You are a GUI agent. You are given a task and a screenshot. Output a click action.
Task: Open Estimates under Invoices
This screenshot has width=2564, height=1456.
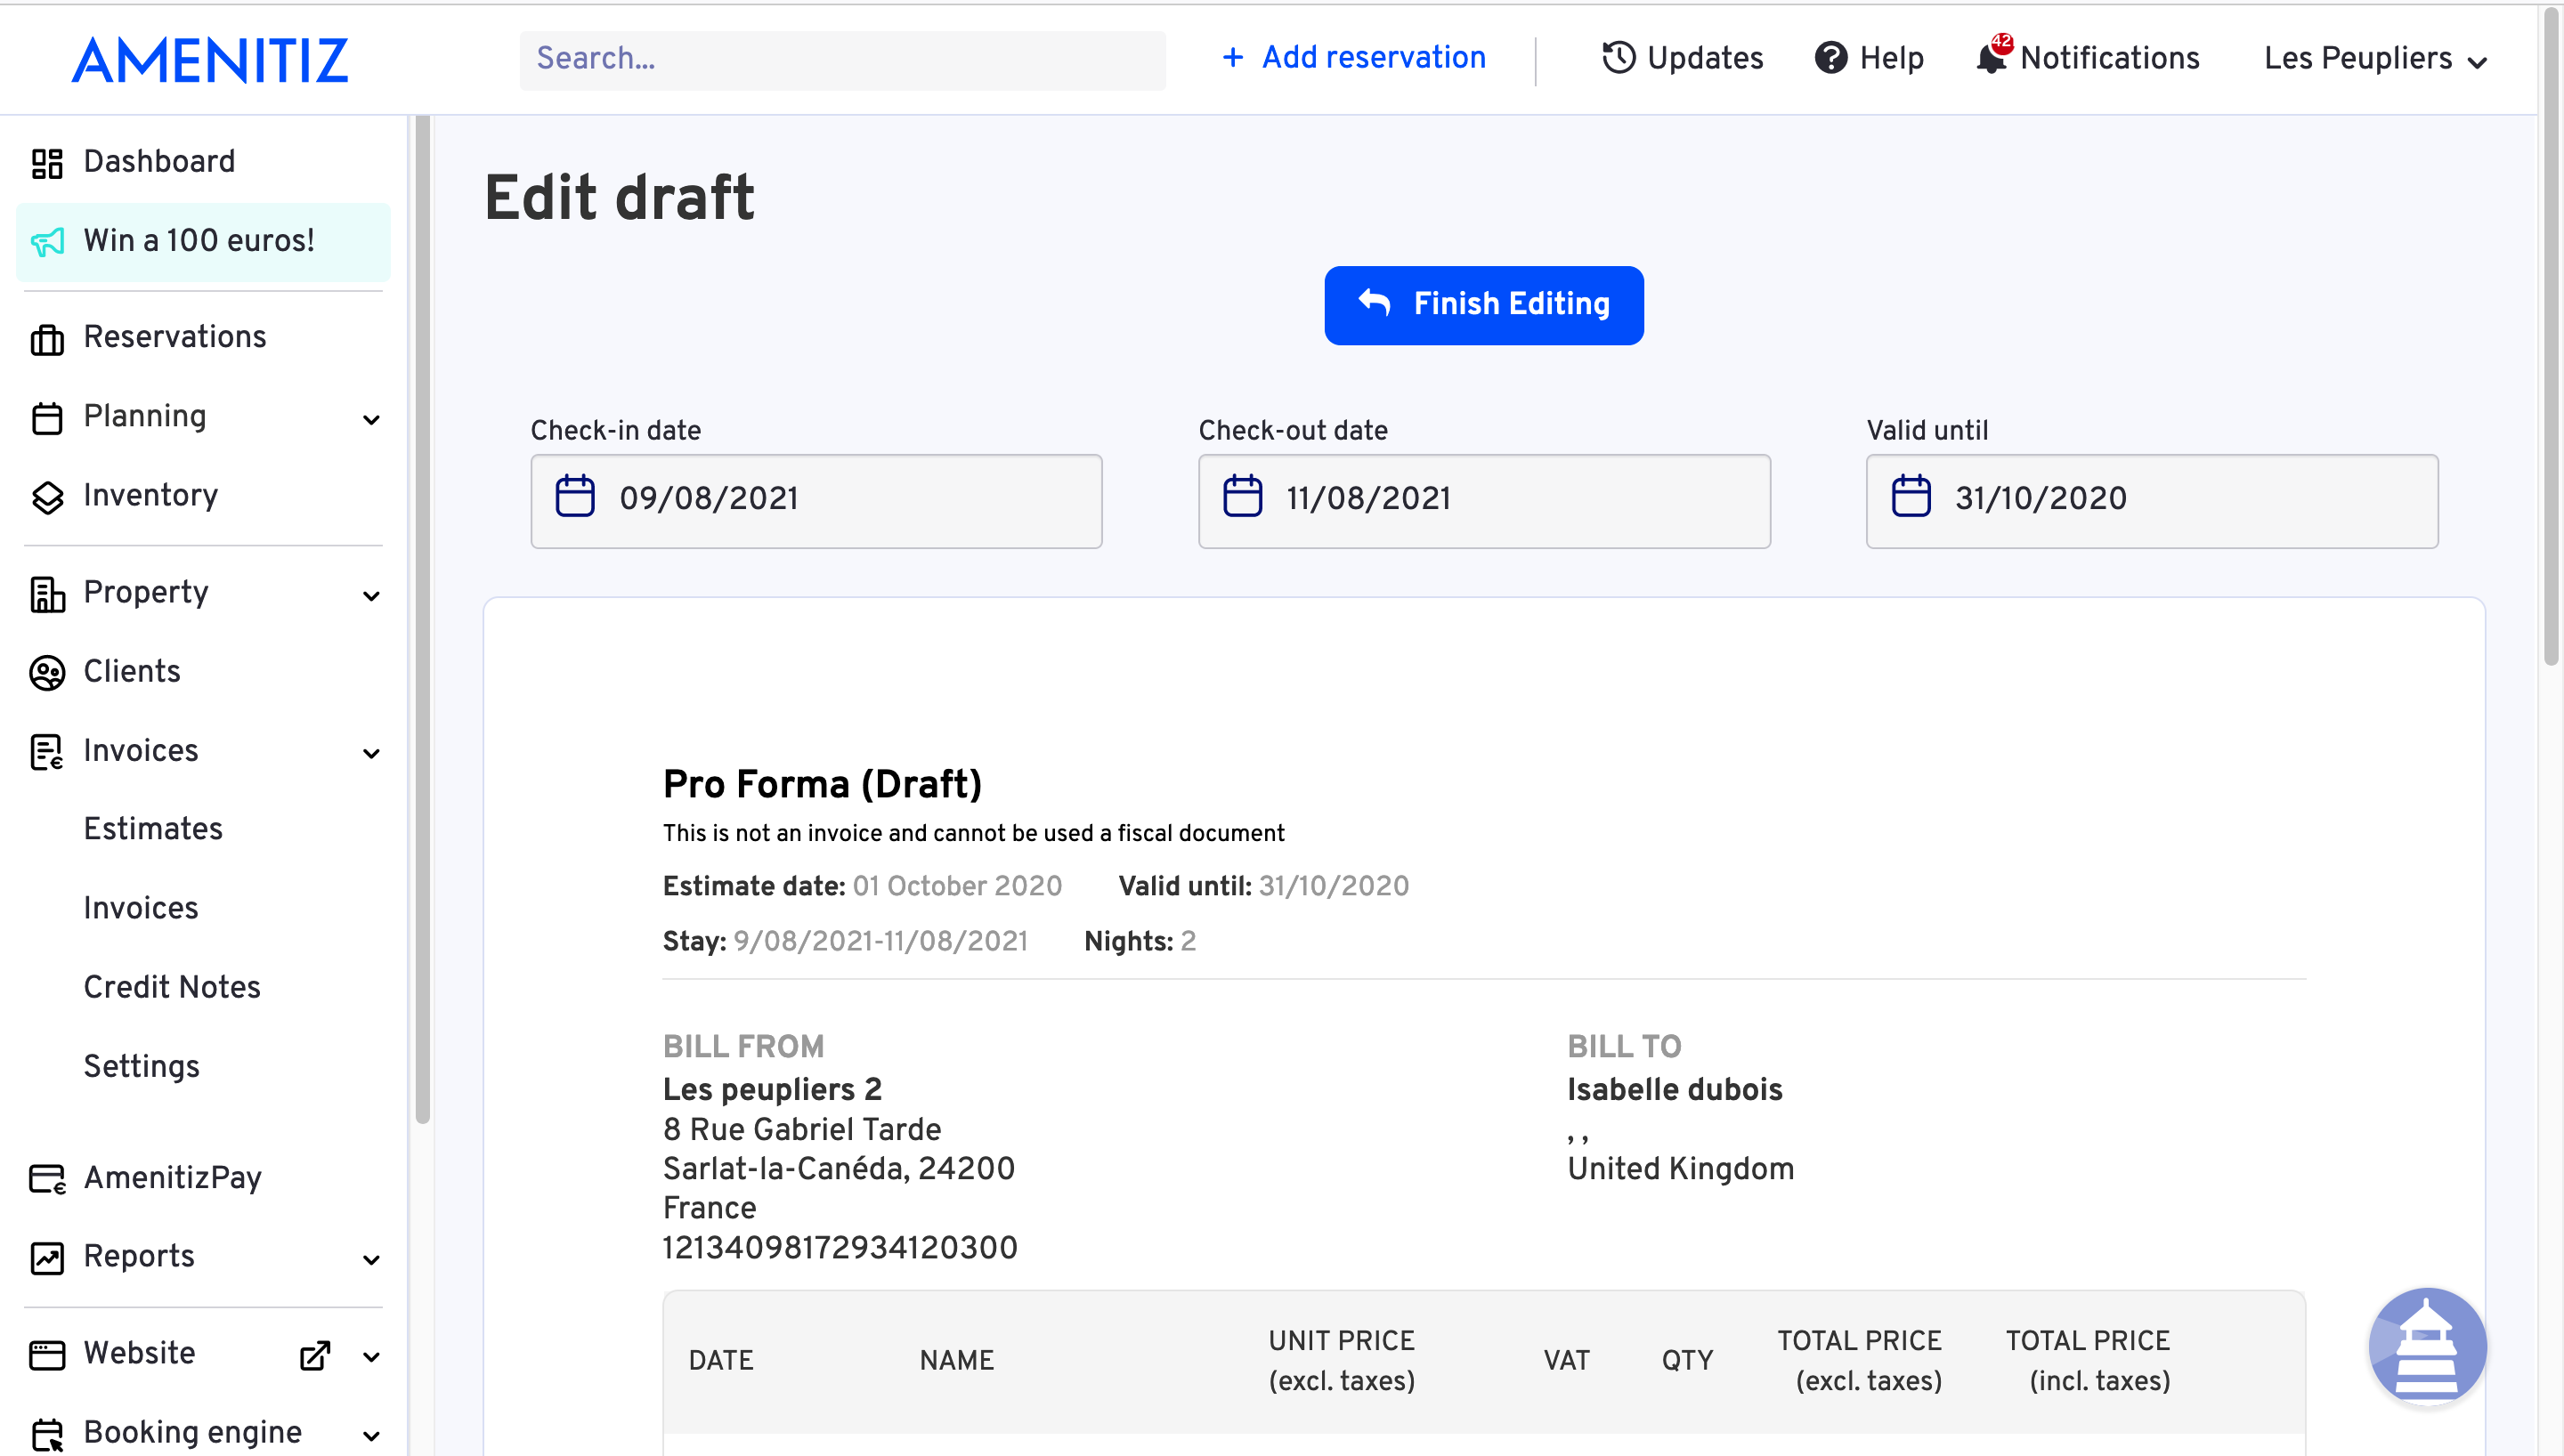pyautogui.click(x=153, y=829)
